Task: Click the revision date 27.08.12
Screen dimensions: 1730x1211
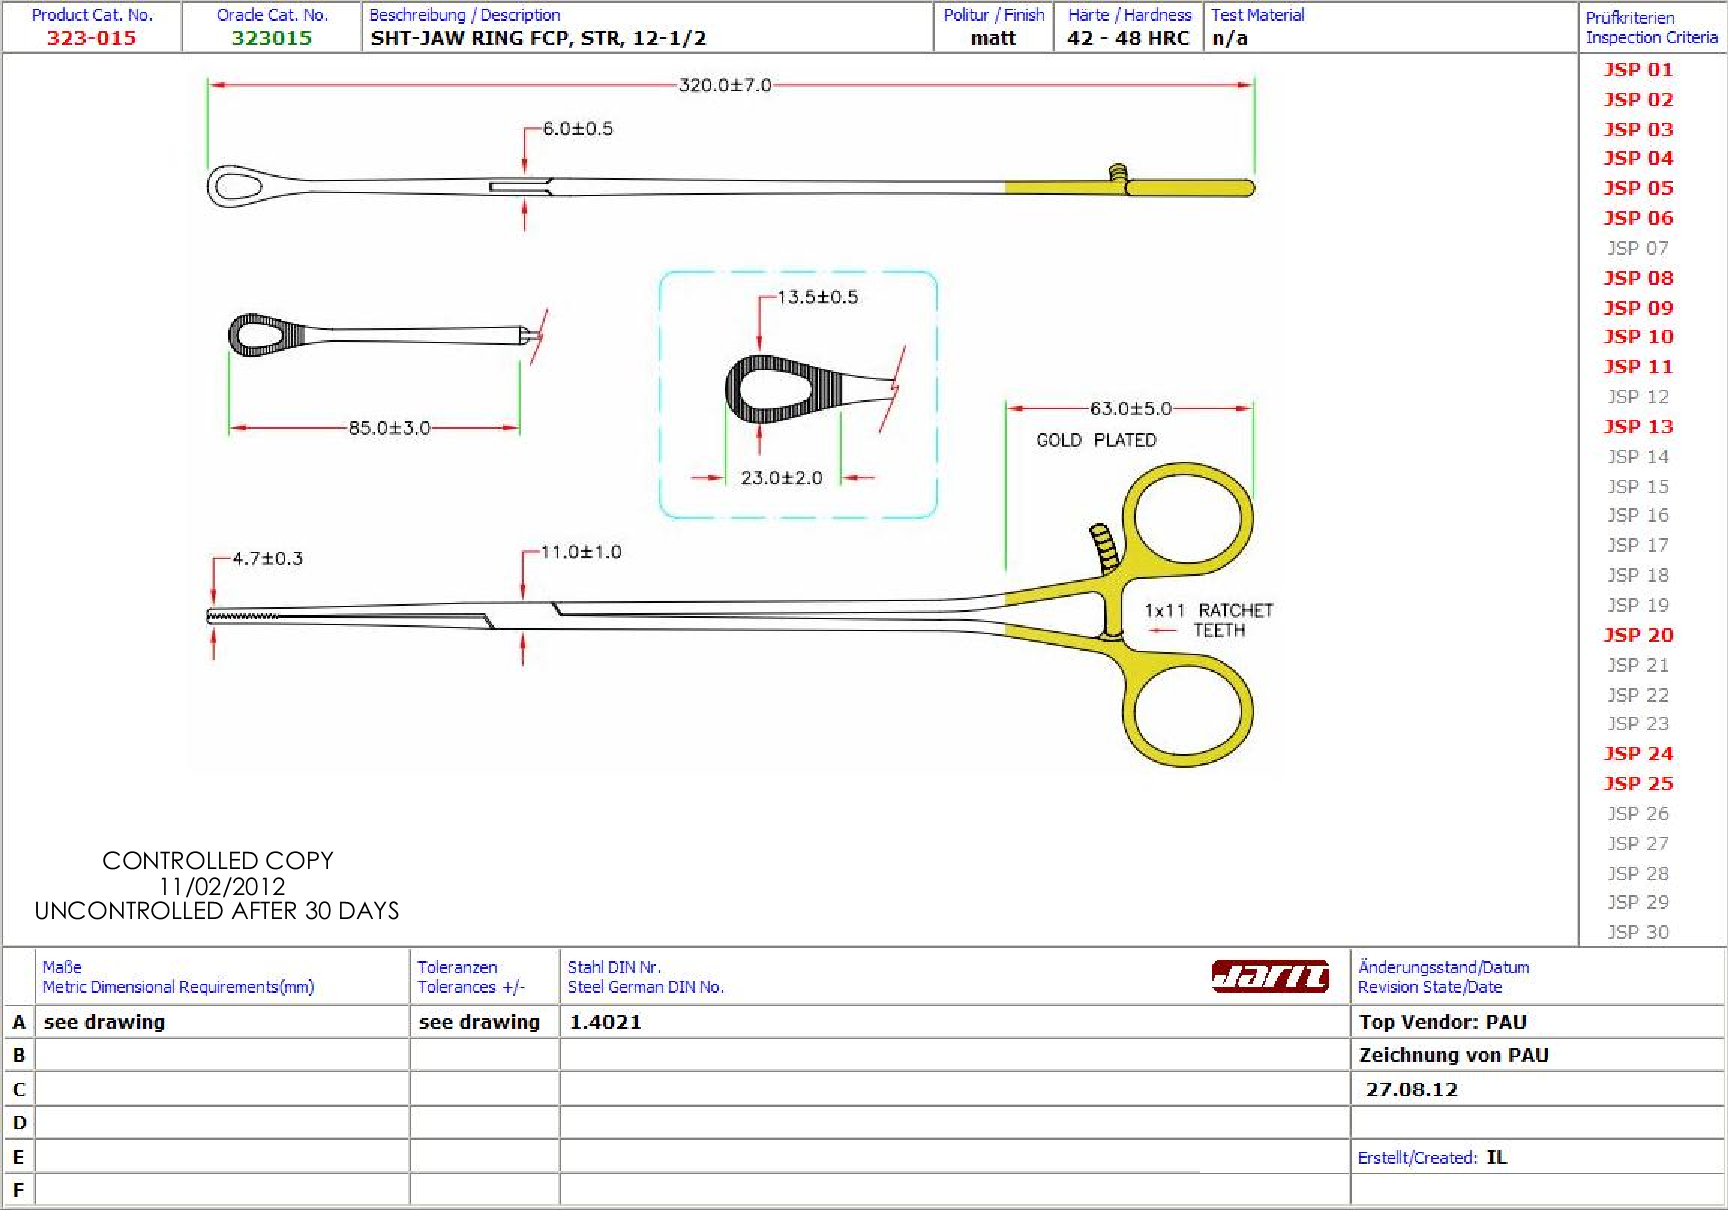Action: pos(1411,1090)
